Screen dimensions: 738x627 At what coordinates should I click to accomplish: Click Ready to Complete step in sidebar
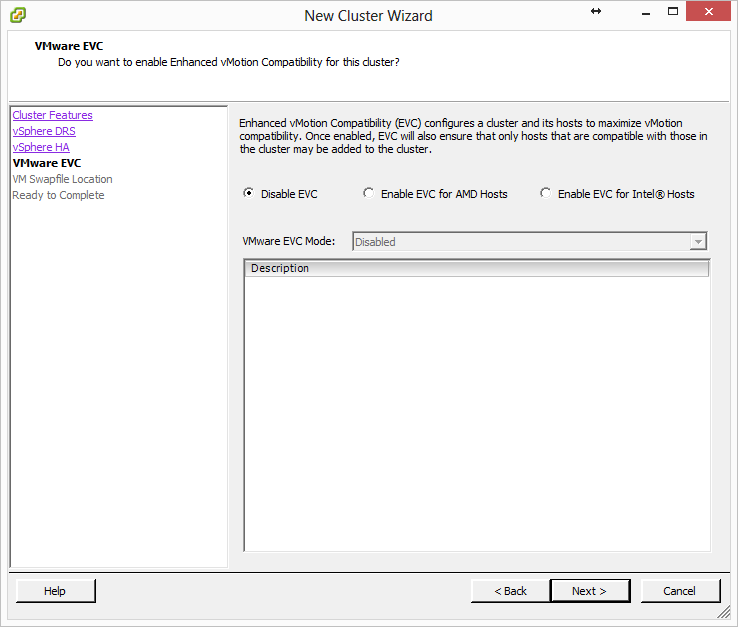click(x=58, y=195)
